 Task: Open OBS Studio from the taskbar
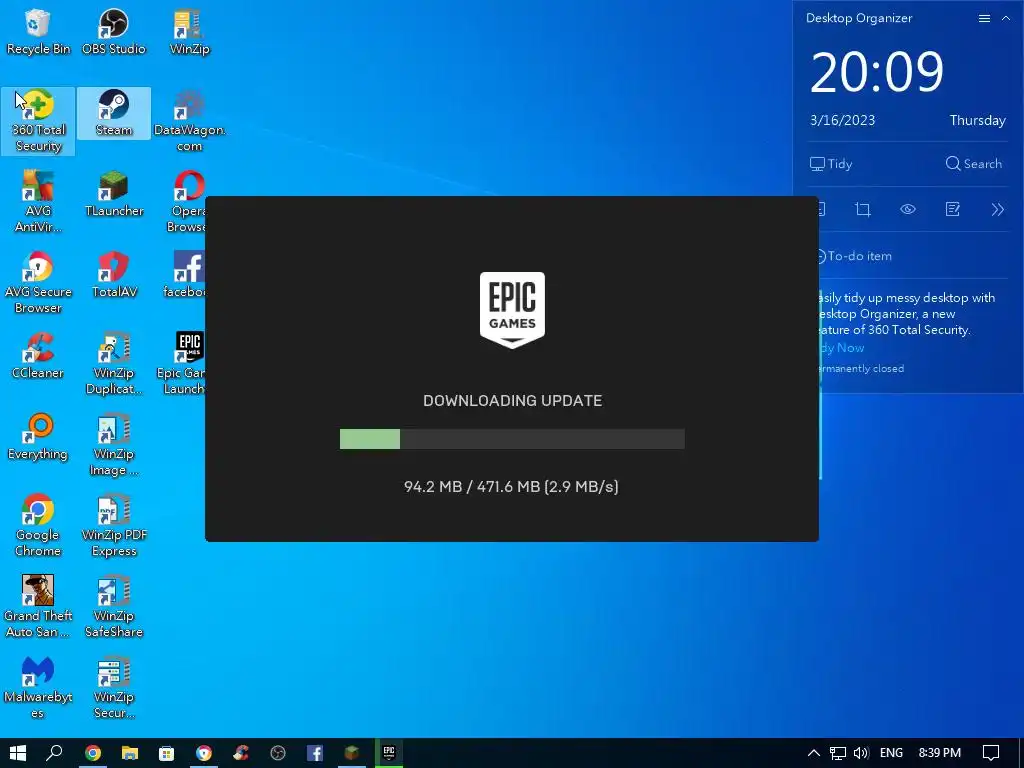pos(278,753)
